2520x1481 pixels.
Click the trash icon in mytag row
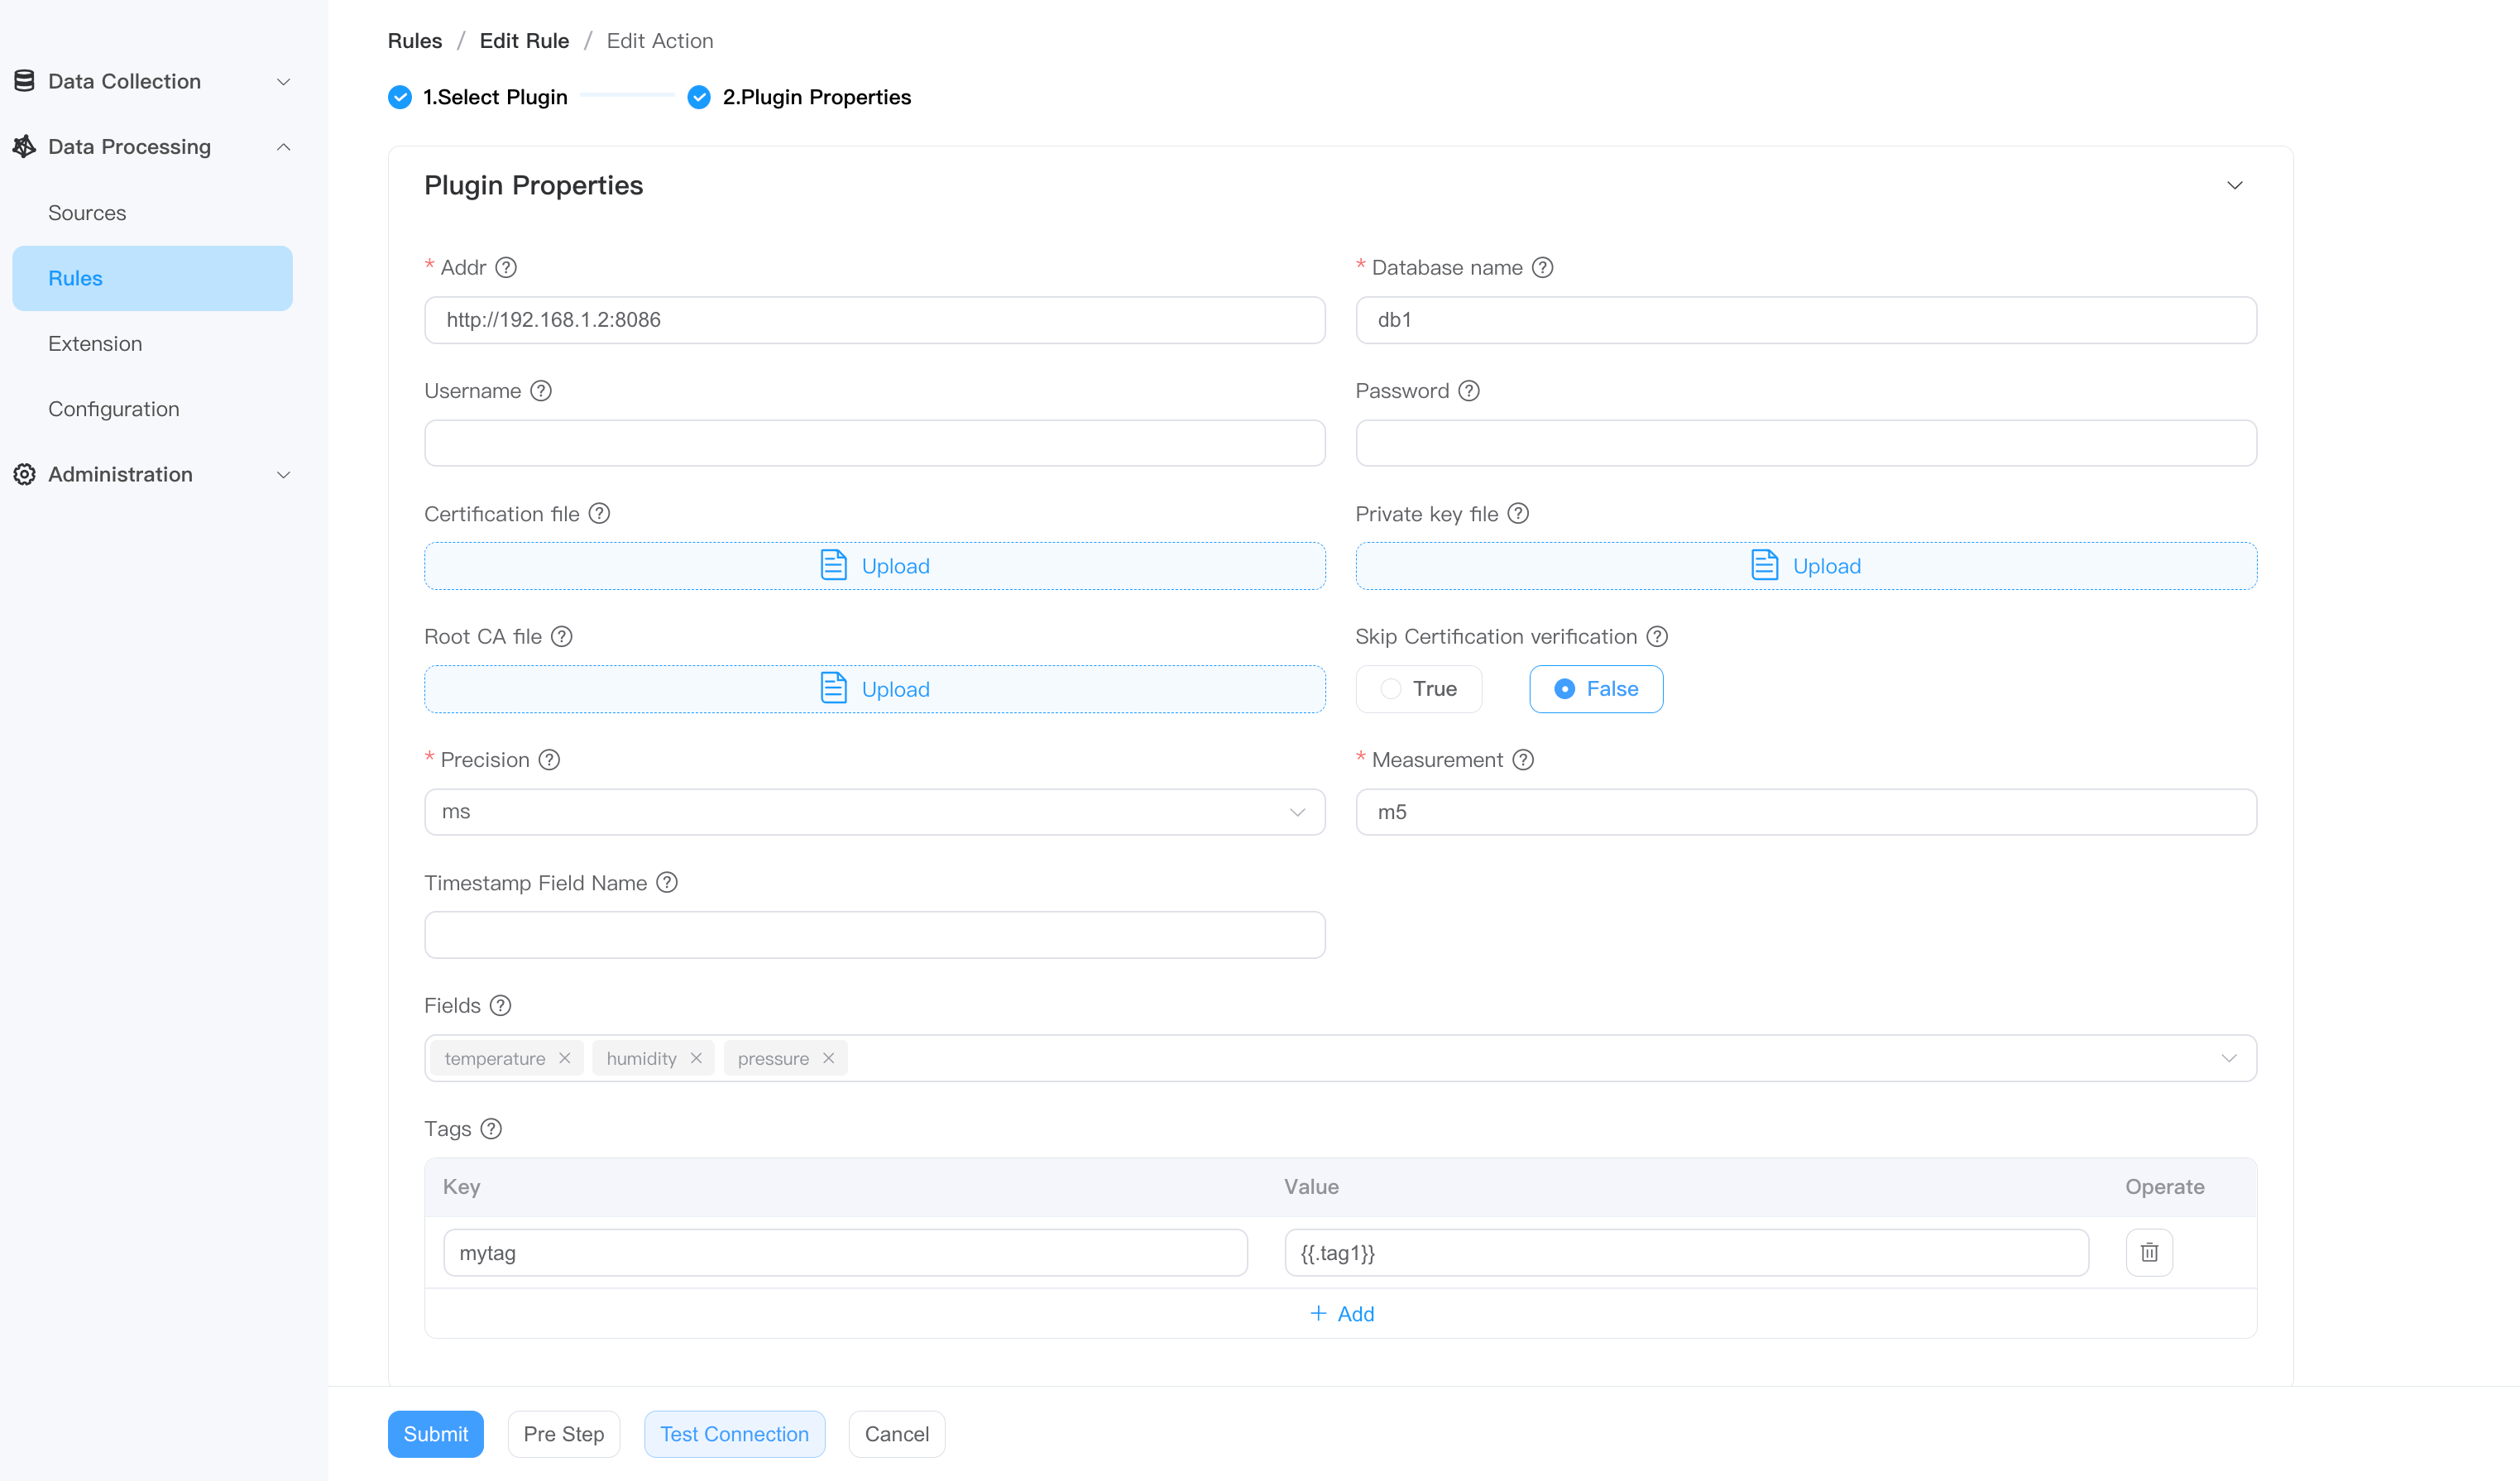tap(2149, 1252)
